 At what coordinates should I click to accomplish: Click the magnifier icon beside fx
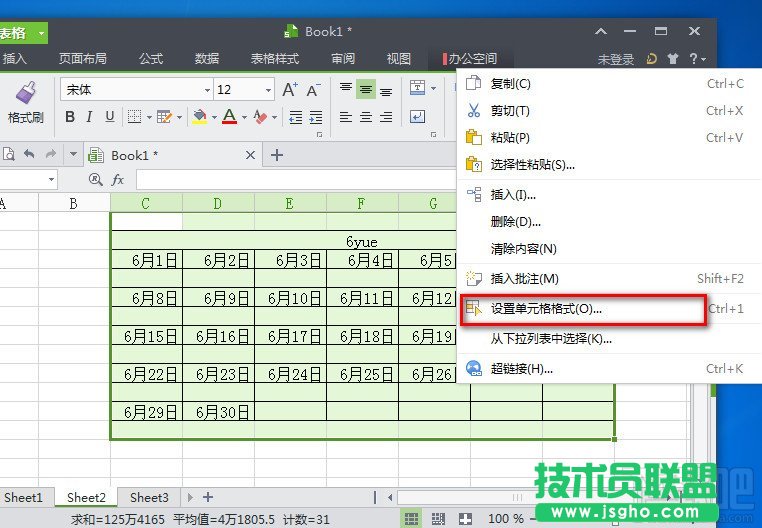coord(96,180)
